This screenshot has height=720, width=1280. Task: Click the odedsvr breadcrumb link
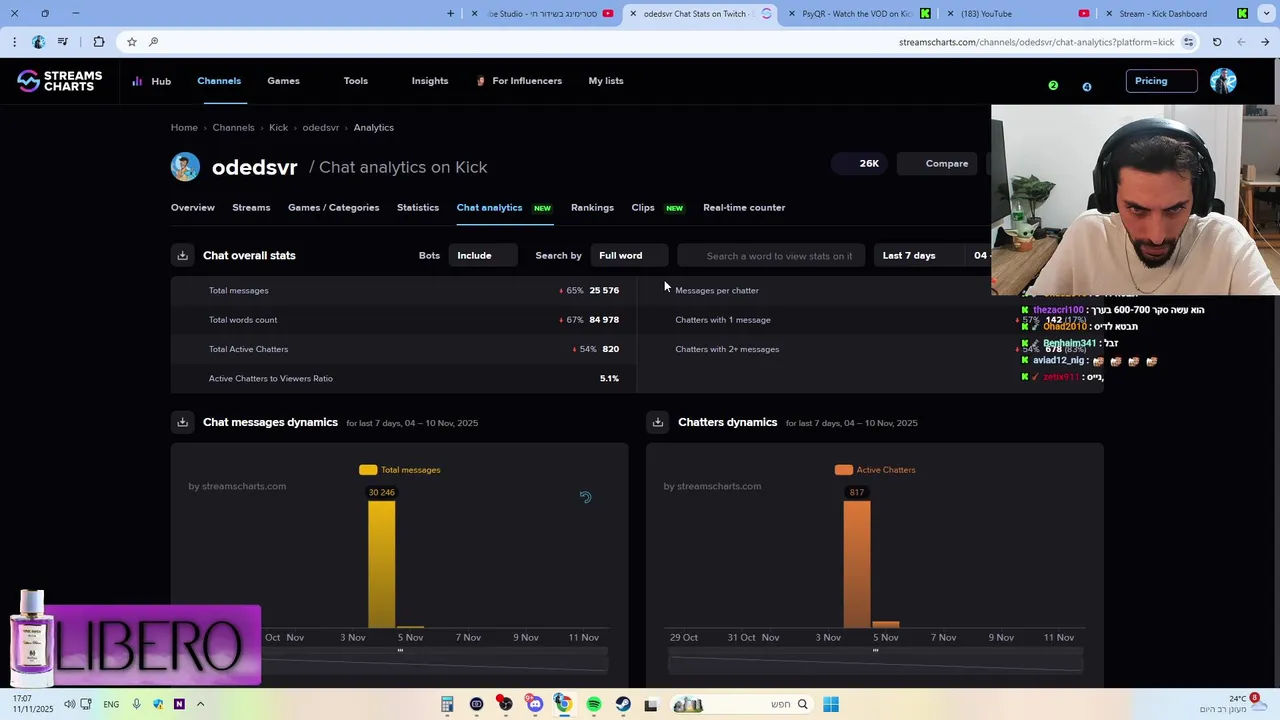pos(321,128)
